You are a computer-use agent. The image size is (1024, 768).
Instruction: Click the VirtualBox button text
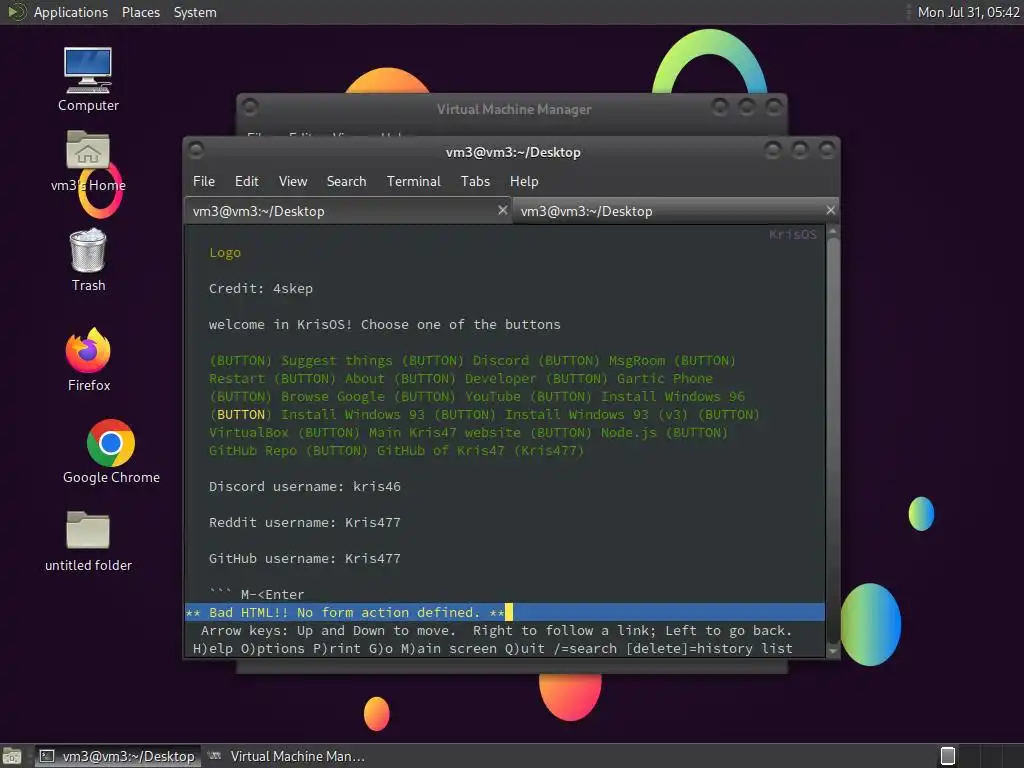248,432
